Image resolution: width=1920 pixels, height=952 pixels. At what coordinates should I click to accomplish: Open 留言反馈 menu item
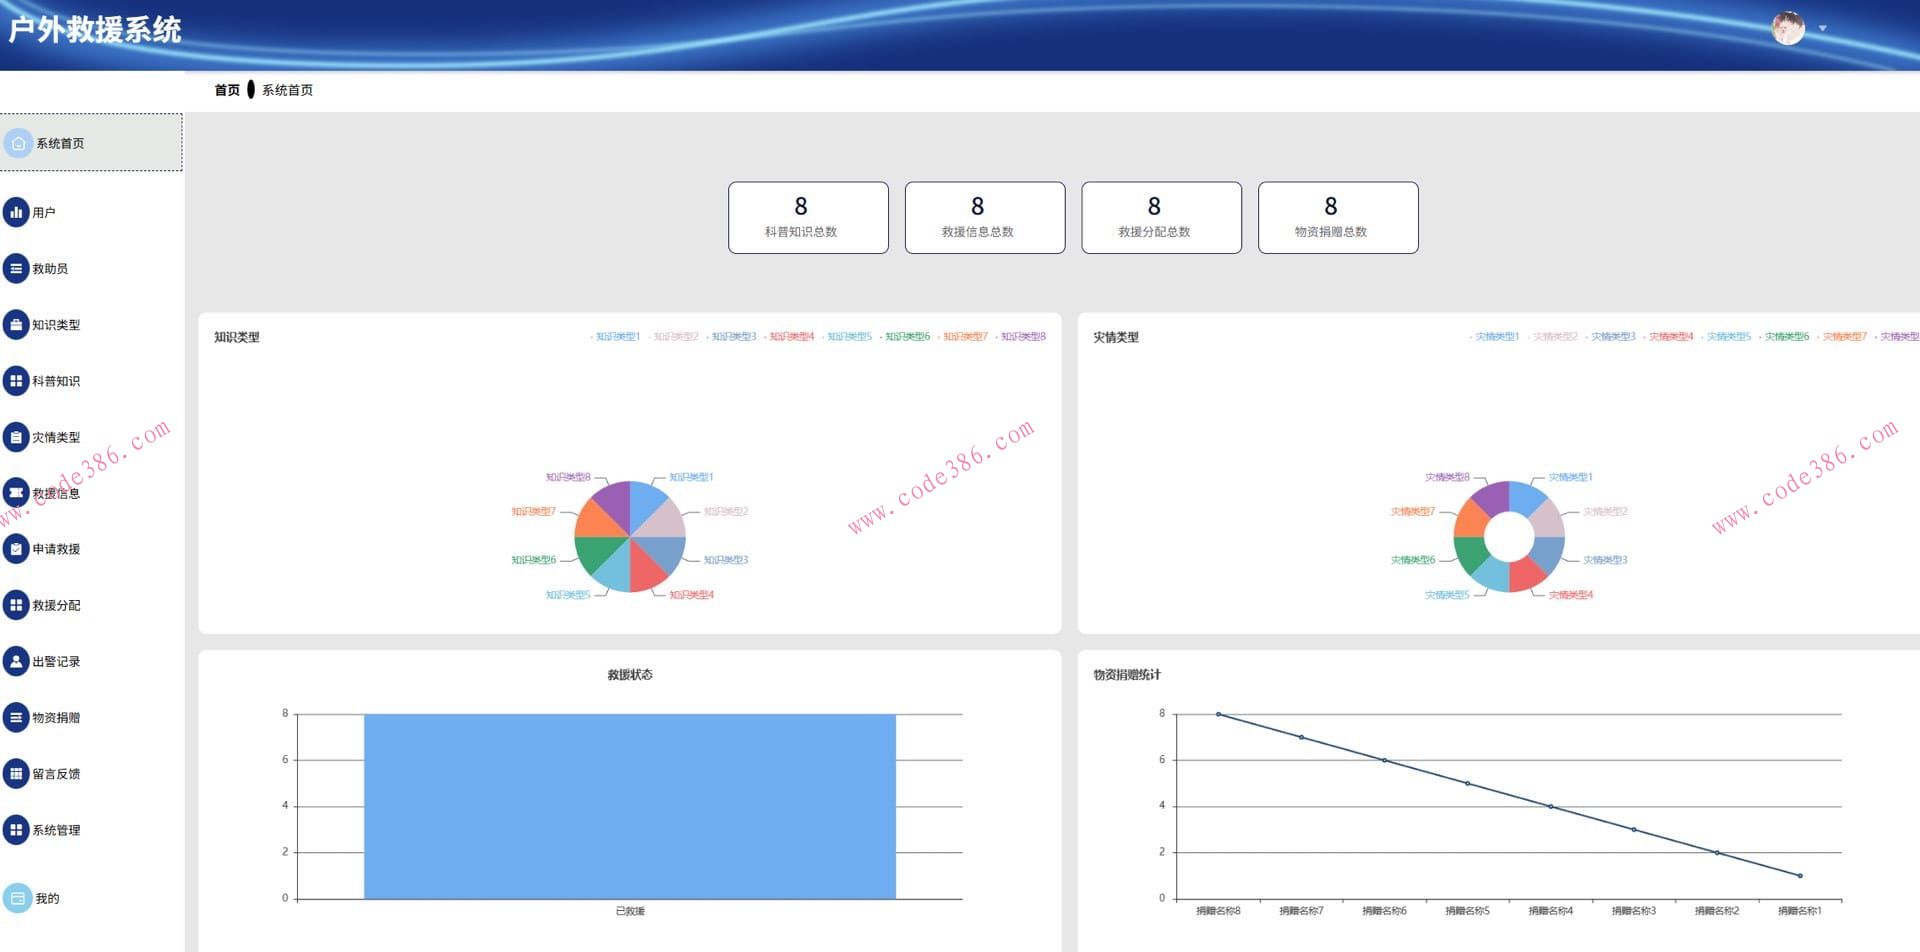point(55,774)
